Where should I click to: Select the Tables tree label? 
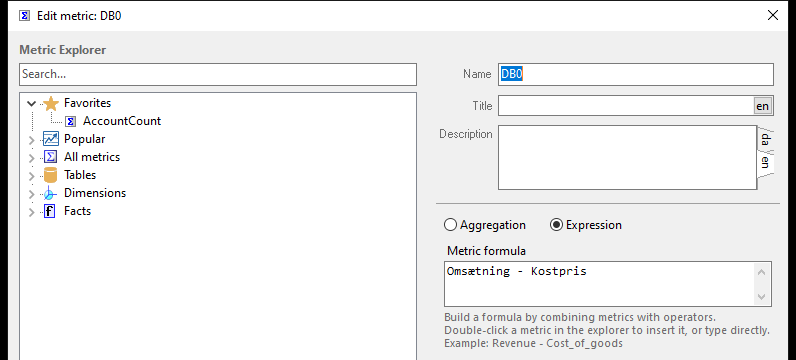pyautogui.click(x=80, y=175)
